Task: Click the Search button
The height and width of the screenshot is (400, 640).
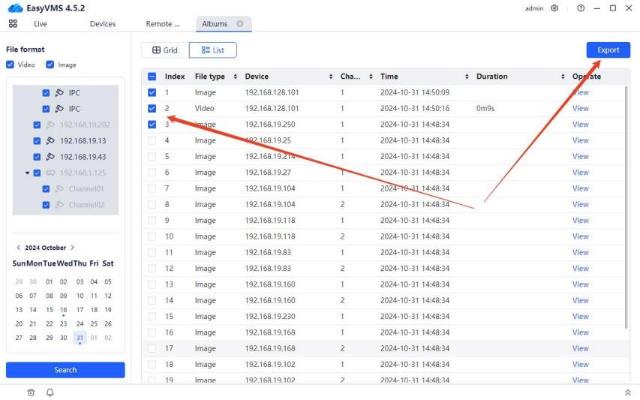Action: pos(65,370)
